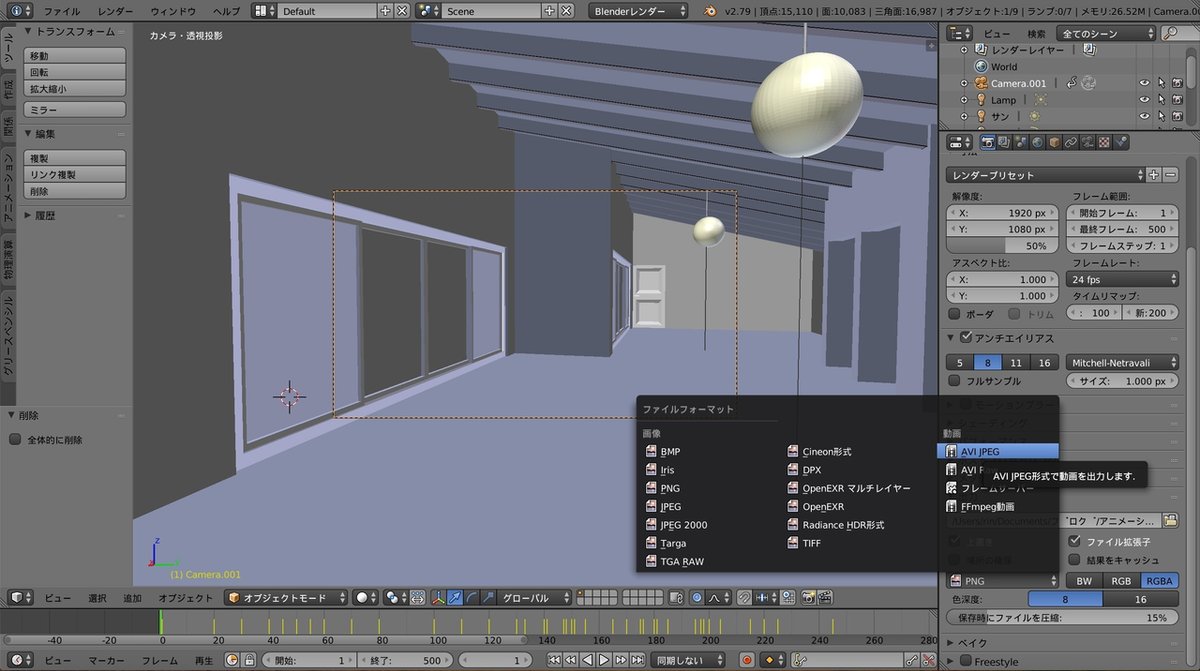Click the Camera.001 object icon in outliner

[x=980, y=83]
